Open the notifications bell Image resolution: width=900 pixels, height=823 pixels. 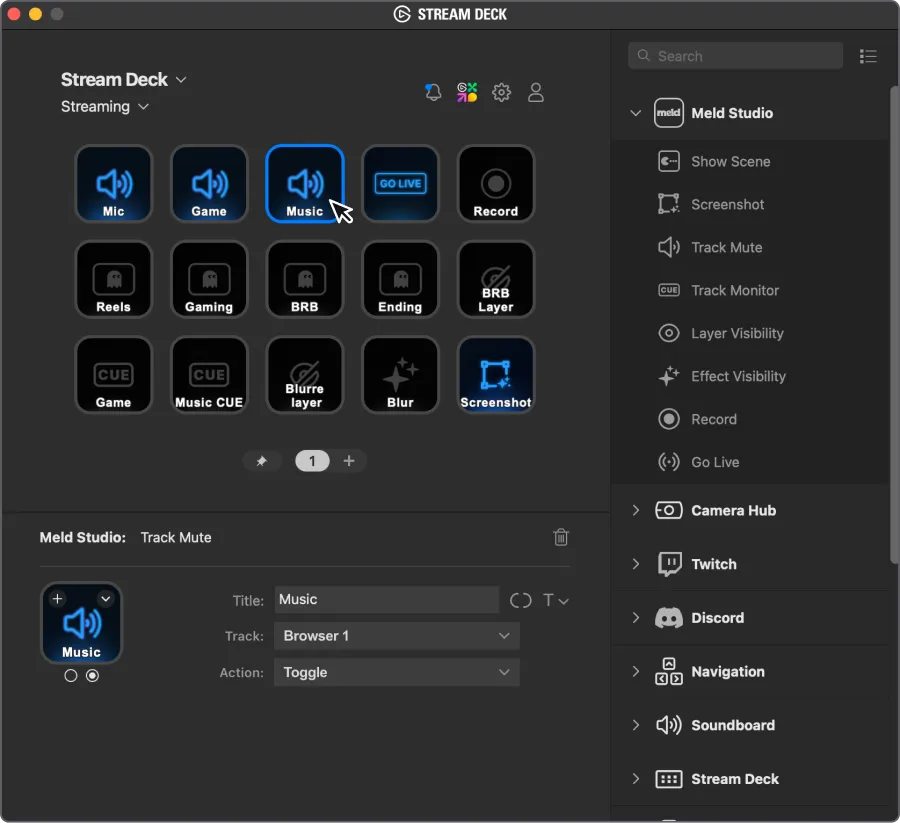433,91
